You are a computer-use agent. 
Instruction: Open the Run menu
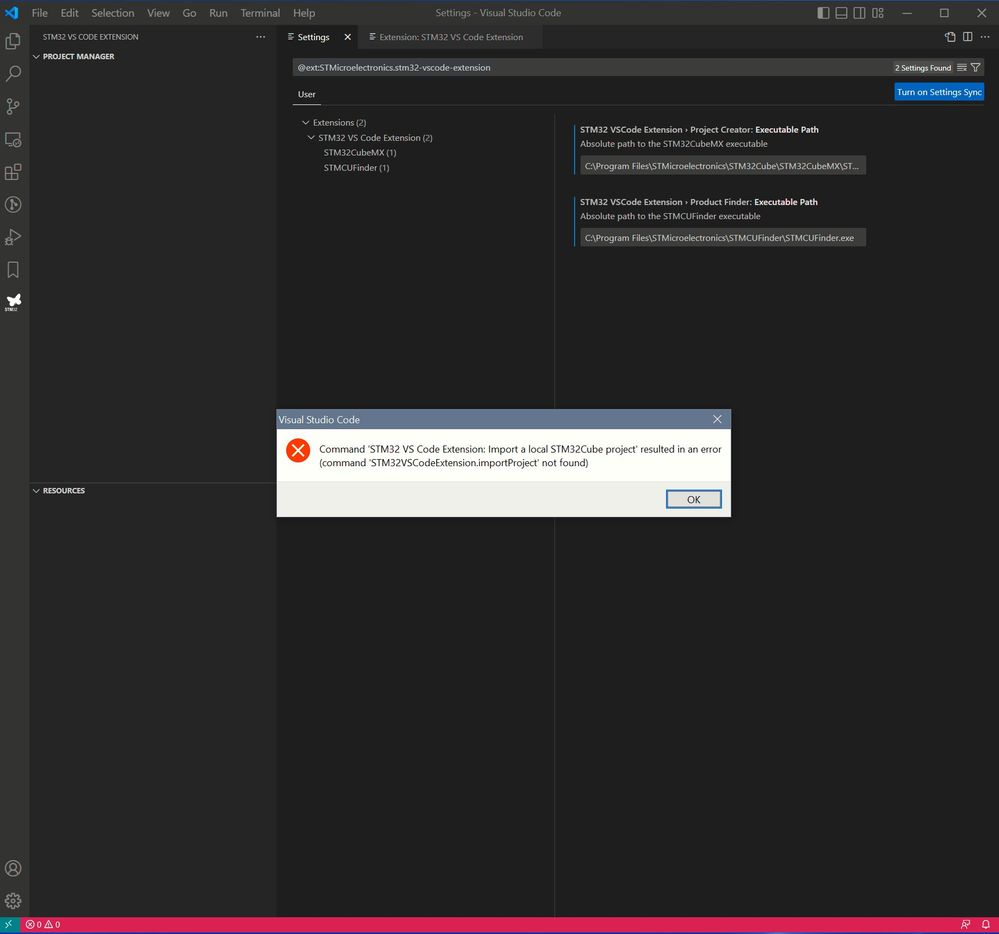[x=218, y=13]
